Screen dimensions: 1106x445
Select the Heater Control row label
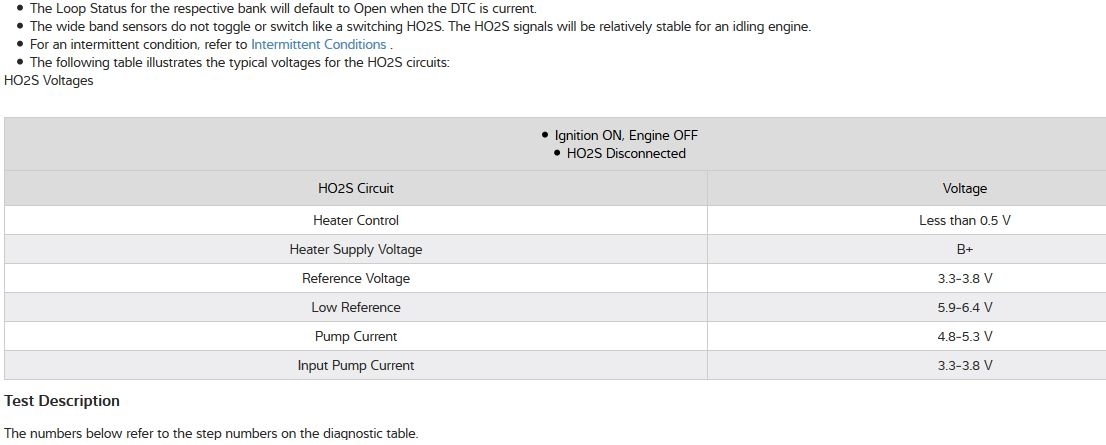356,220
